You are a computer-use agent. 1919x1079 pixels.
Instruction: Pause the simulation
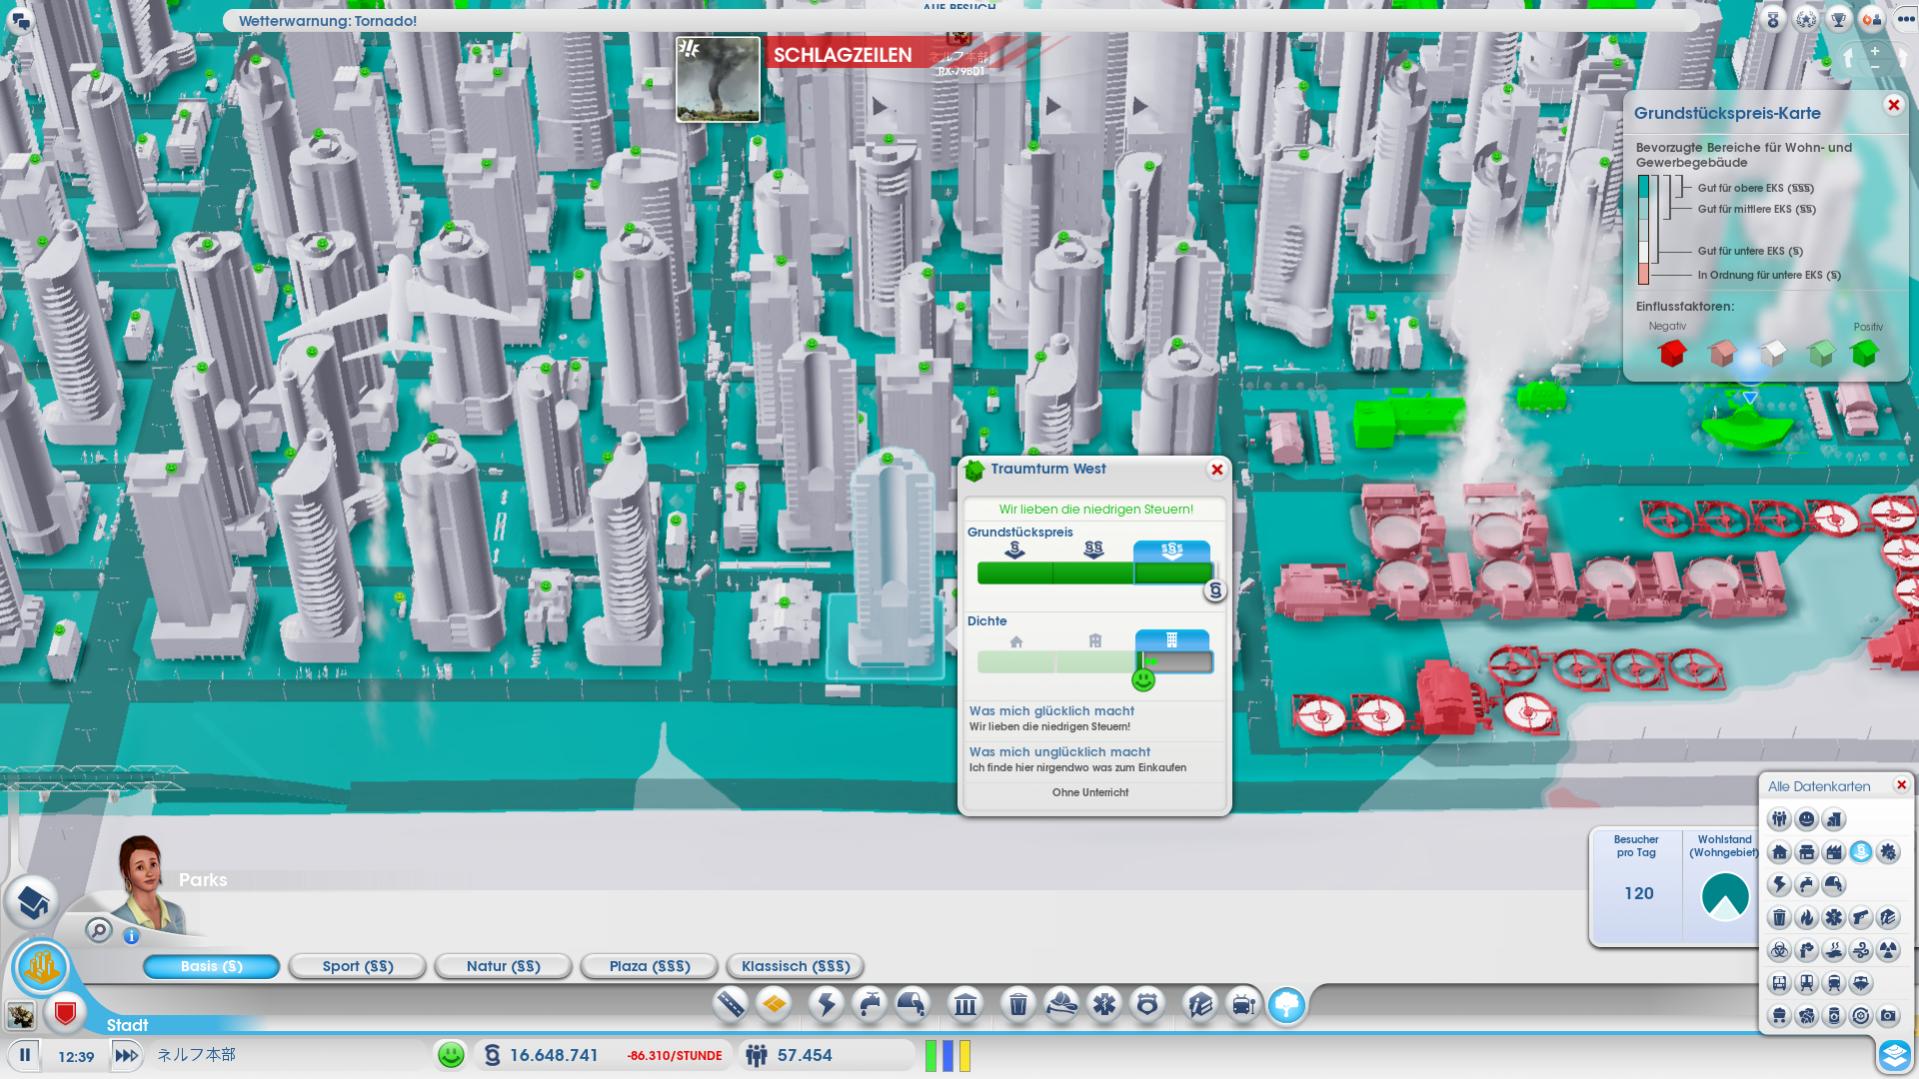24,1055
